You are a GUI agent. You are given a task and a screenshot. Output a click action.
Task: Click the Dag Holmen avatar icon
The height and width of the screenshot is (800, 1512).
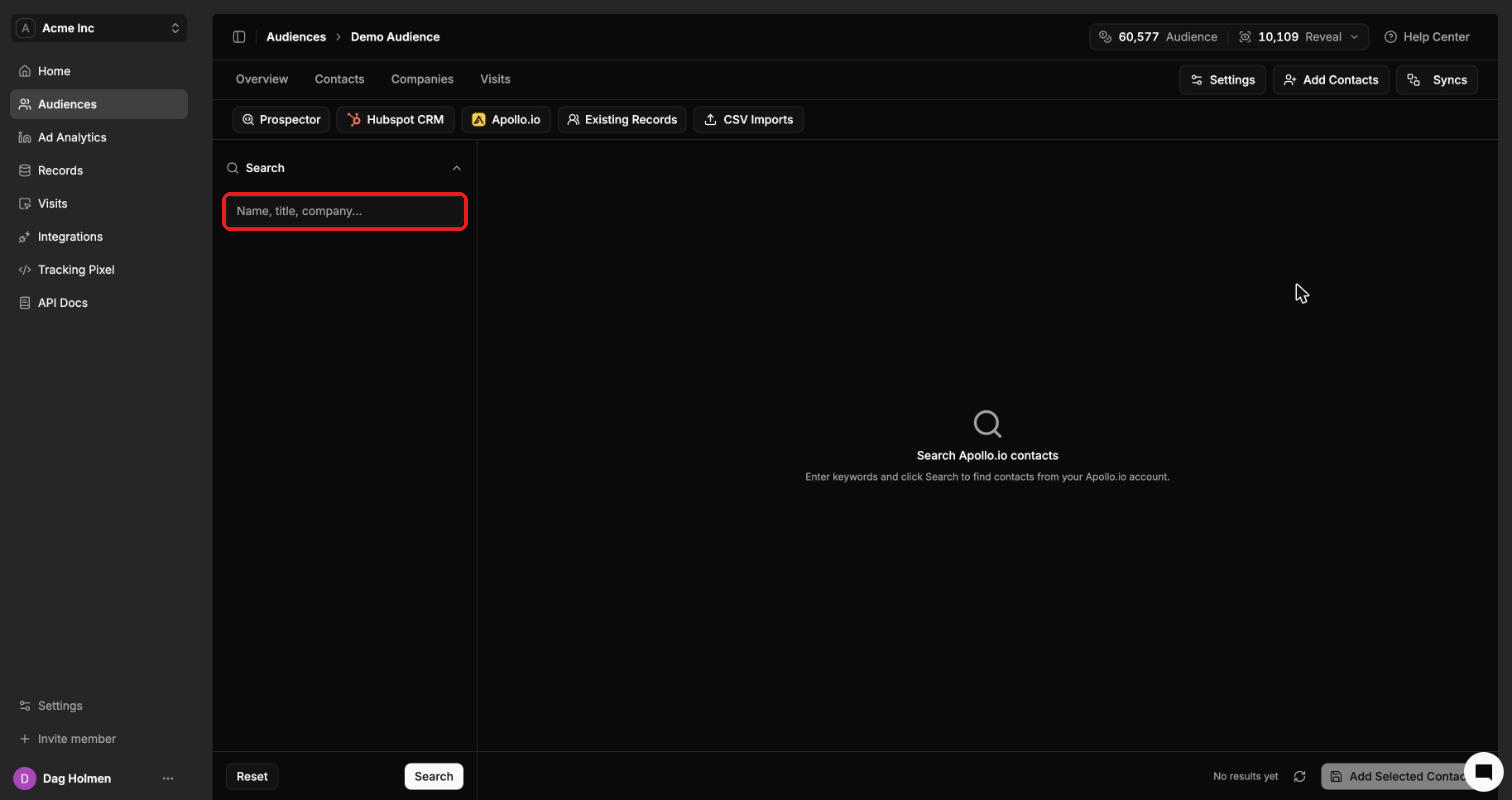click(24, 778)
